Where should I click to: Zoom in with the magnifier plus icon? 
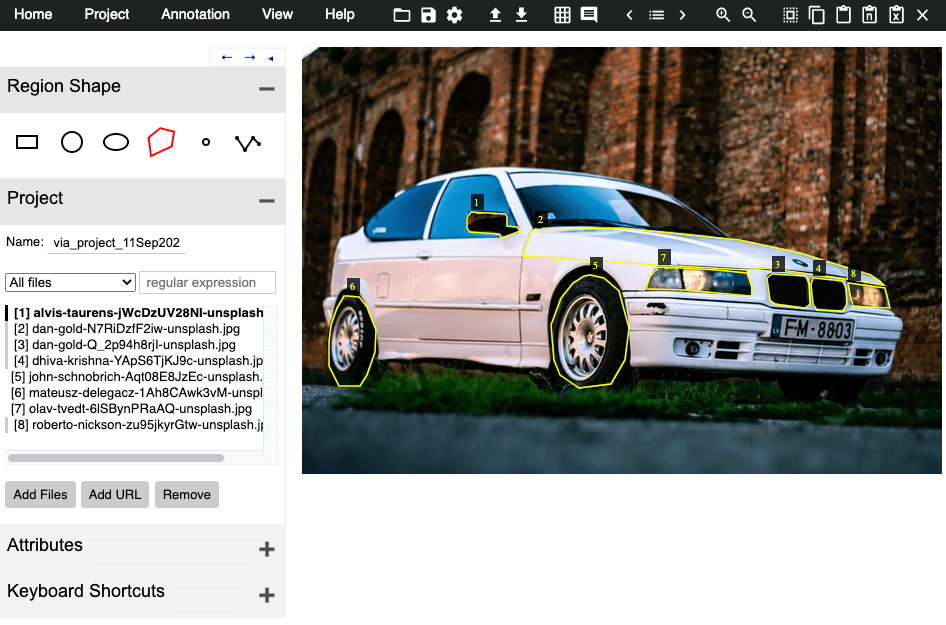(723, 15)
